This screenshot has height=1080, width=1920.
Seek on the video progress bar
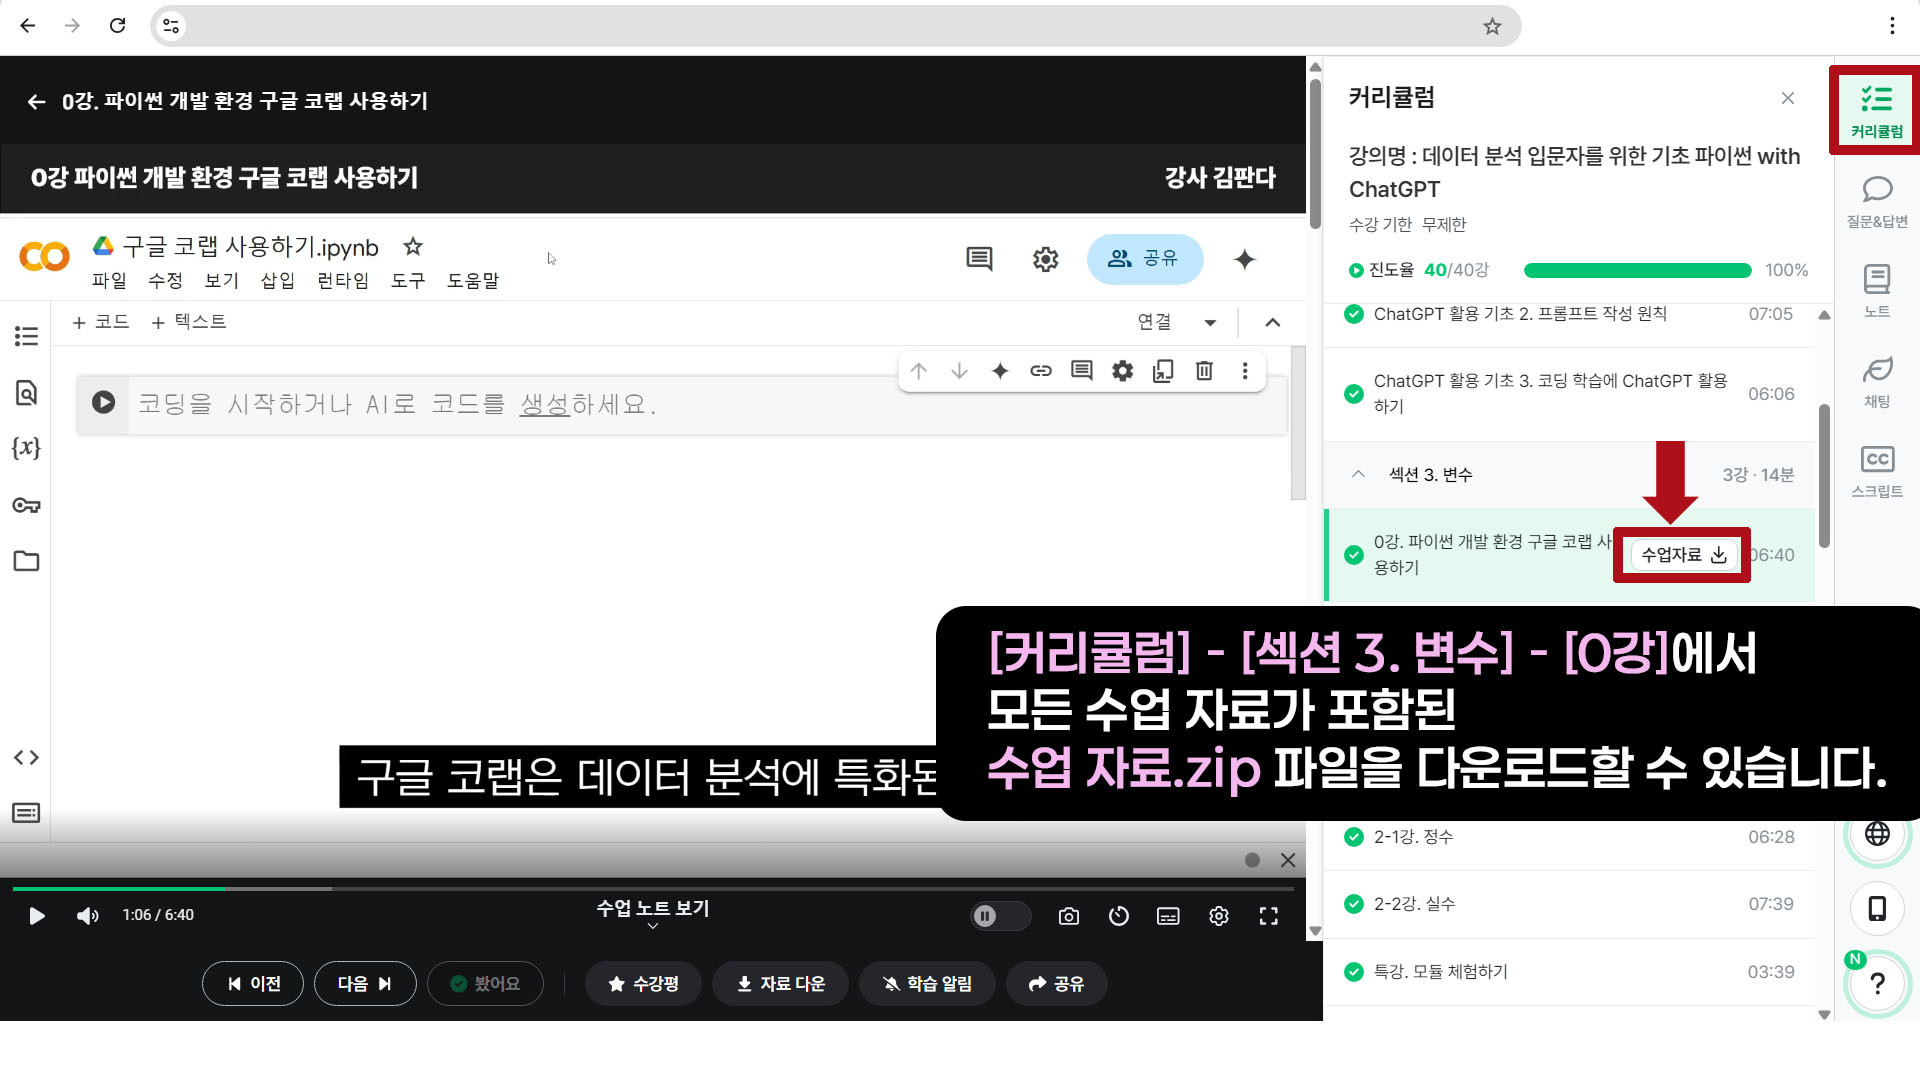pyautogui.click(x=653, y=888)
